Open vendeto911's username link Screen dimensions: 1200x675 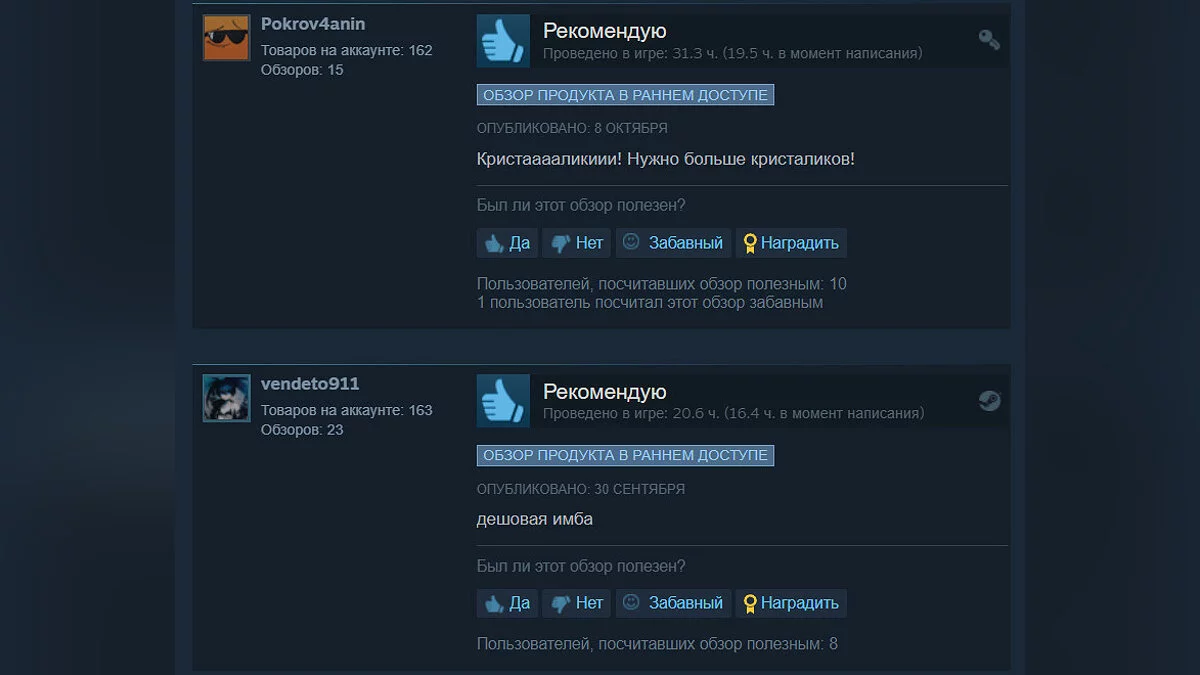point(310,384)
